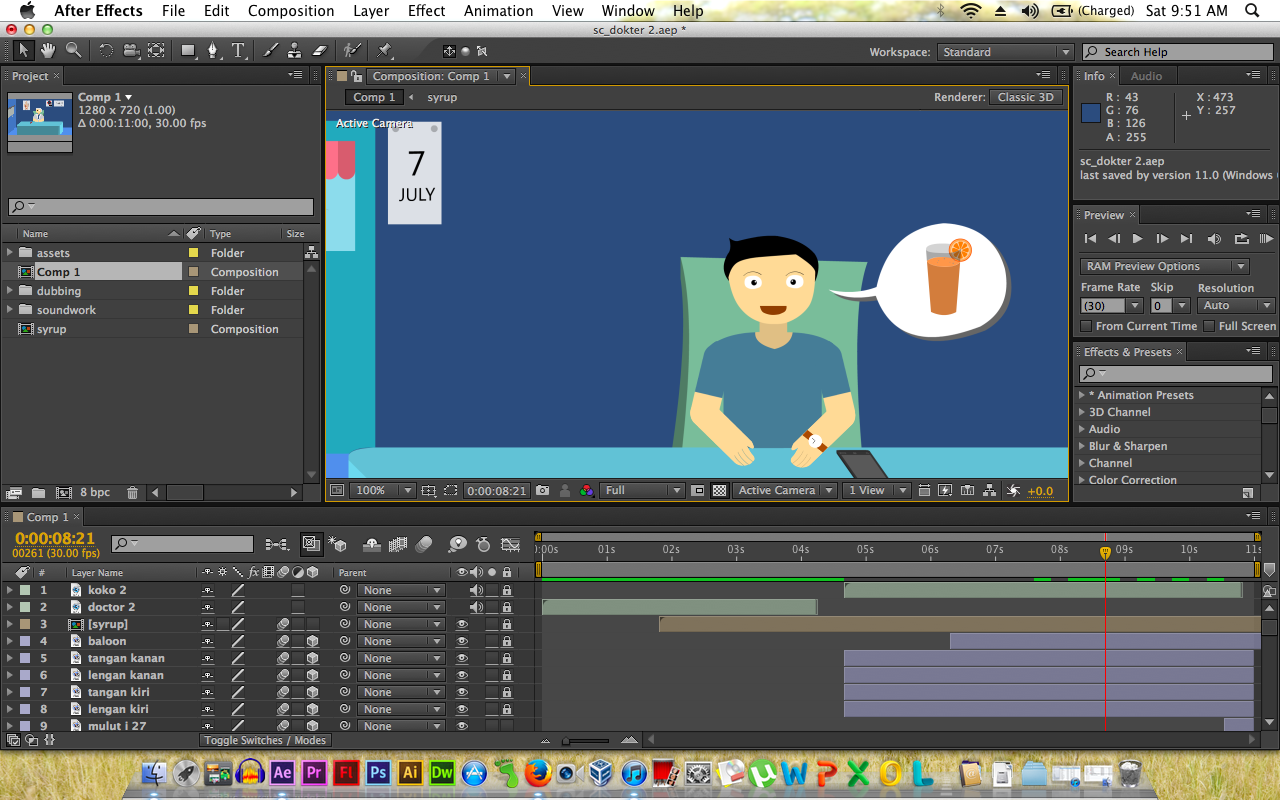
Task: Click the Composition Mini-Flowchart icon in timeline
Action: pyautogui.click(x=277, y=545)
